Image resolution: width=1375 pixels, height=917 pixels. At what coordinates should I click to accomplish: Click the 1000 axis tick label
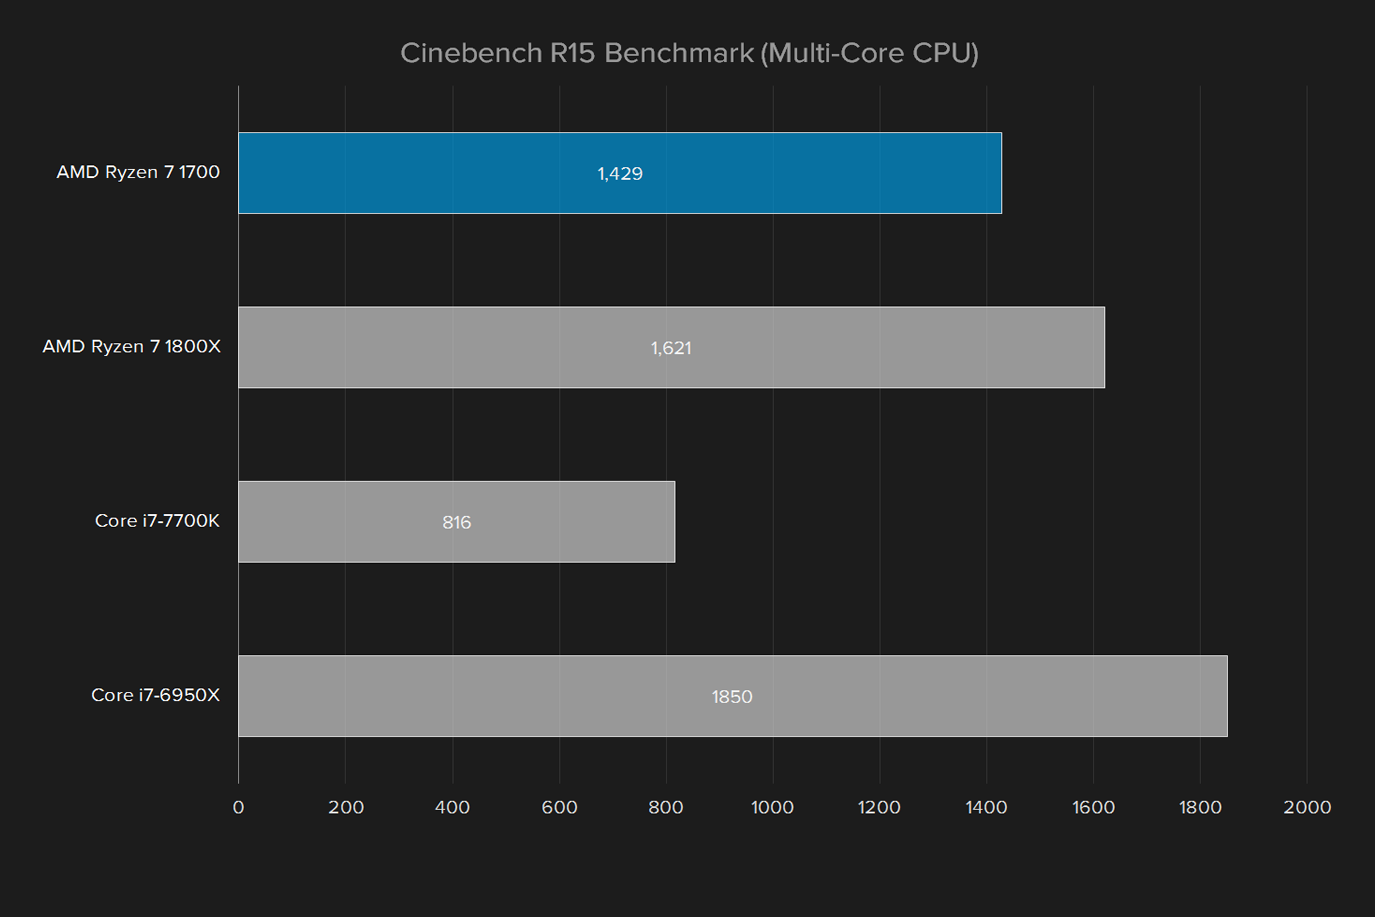click(772, 807)
